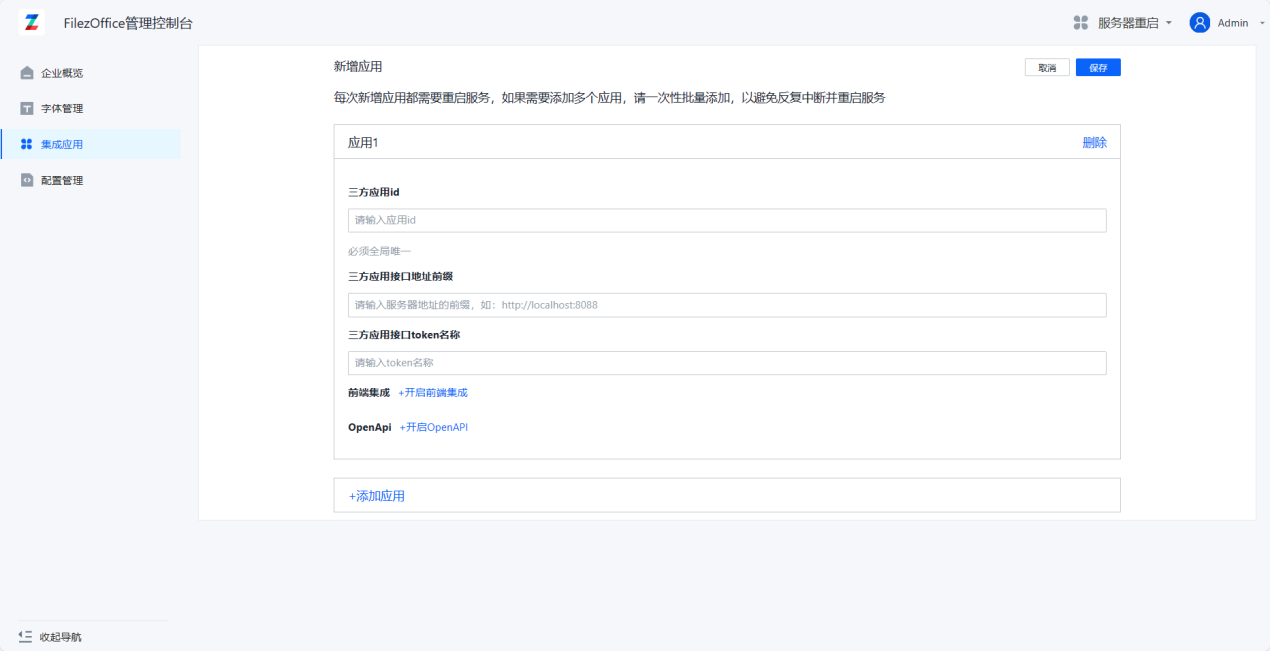Image resolution: width=1270 pixels, height=651 pixels.
Task: Switch to 字体管理 in the sidebar
Action: [60, 108]
